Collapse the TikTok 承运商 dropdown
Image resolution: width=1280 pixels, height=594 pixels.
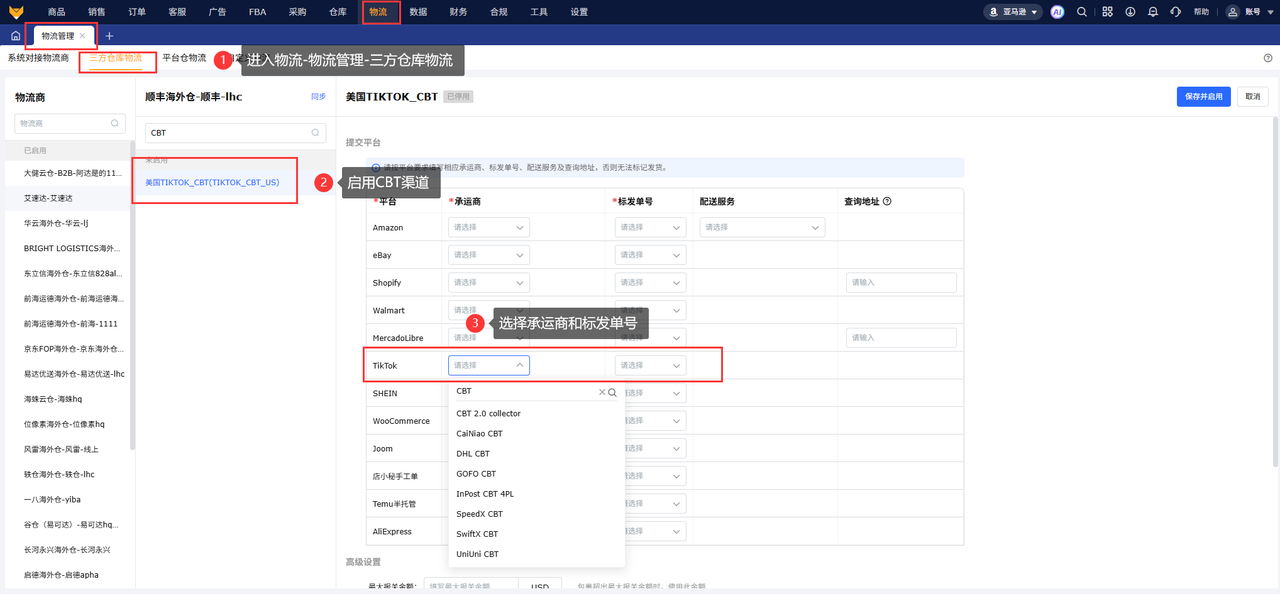point(489,365)
